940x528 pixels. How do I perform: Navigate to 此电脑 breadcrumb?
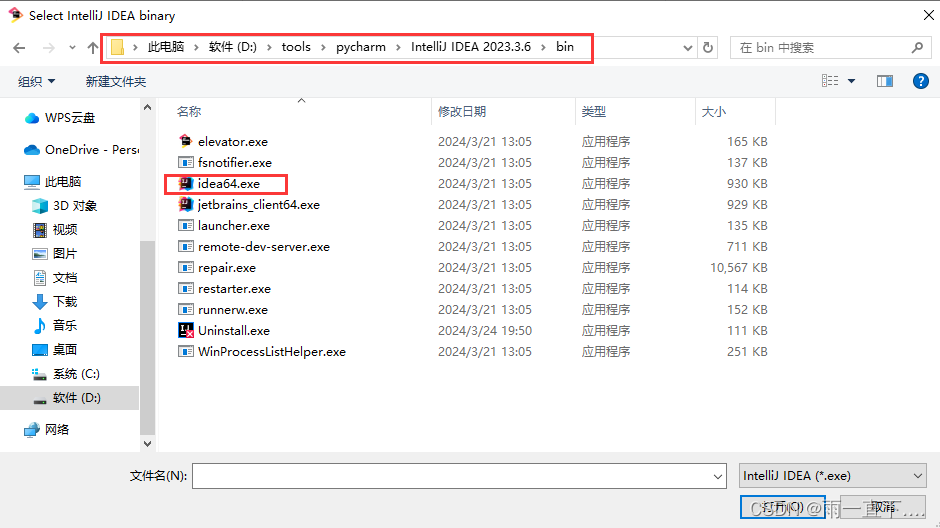tap(166, 47)
